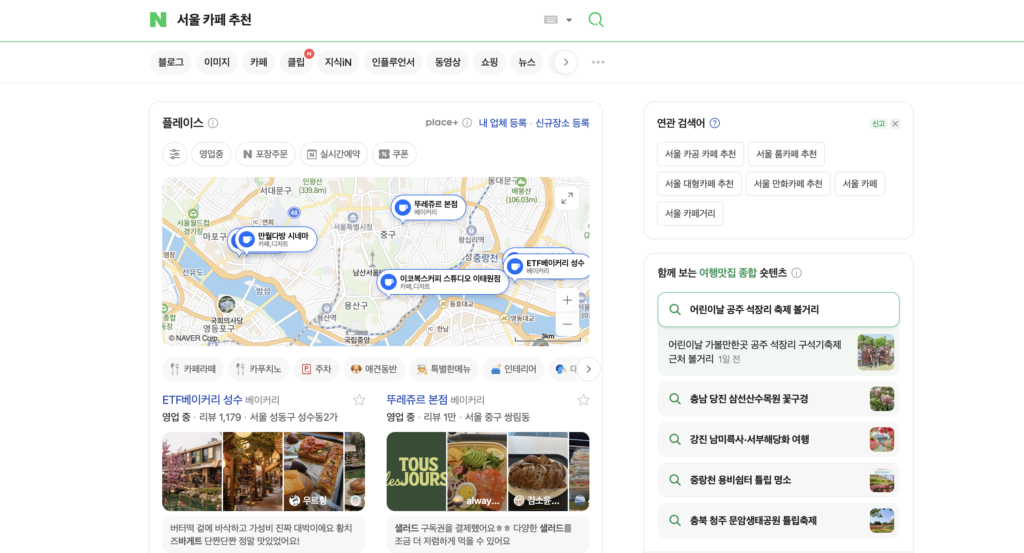Expand more search category tabs
The image size is (1024, 553).
[566, 62]
